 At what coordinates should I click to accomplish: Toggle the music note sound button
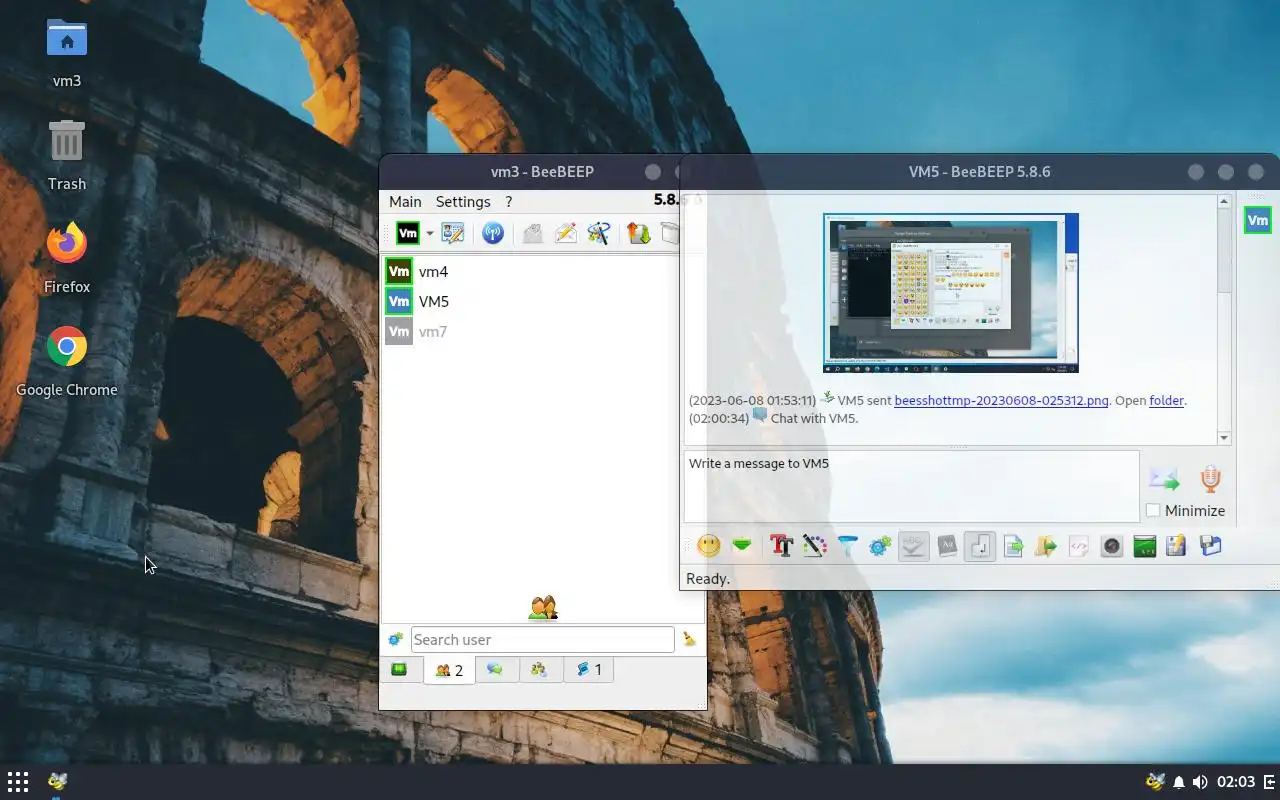980,546
